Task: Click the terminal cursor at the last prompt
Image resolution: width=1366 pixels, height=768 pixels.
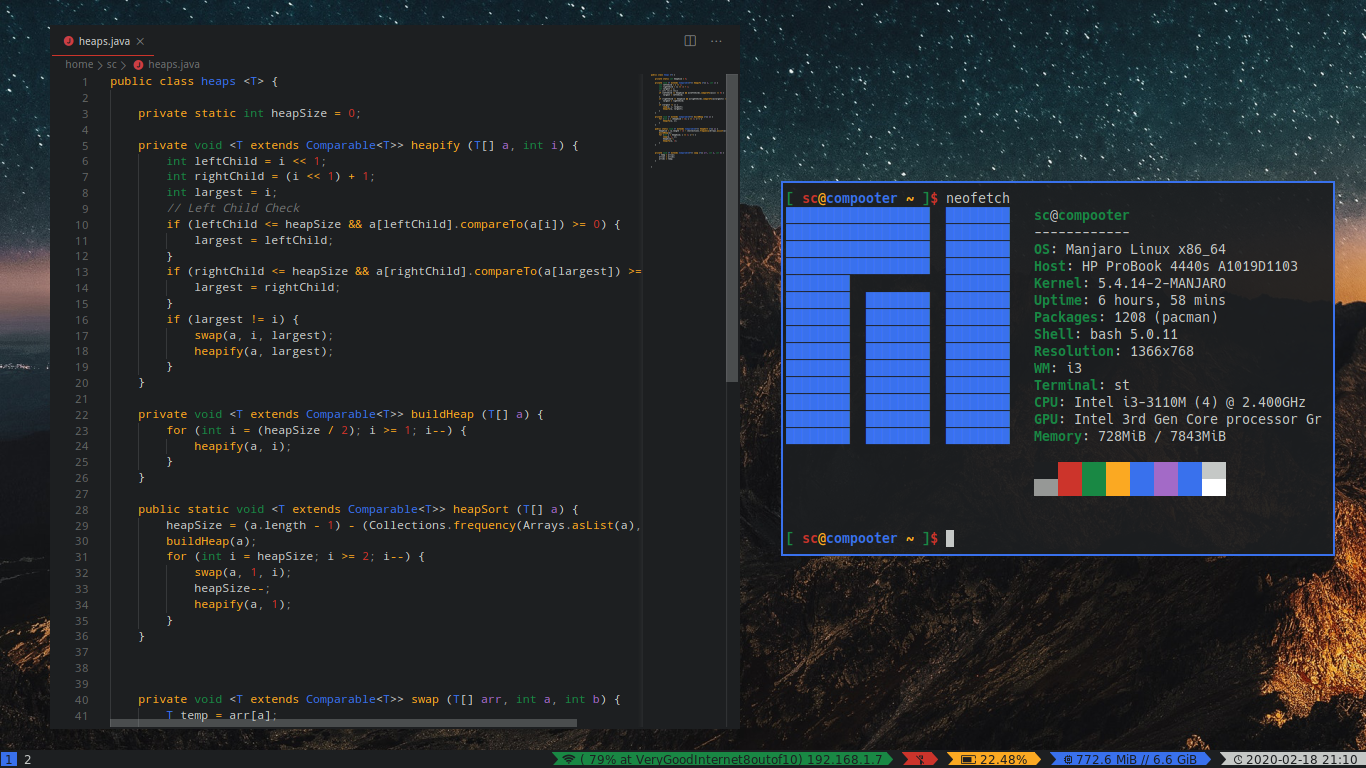Action: pyautogui.click(x=950, y=538)
